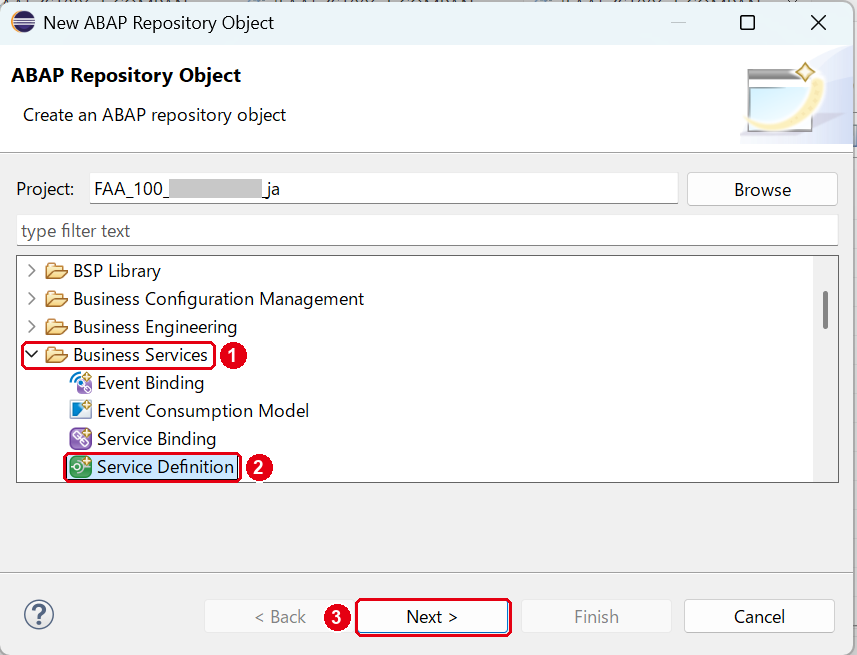Maximize the New ABAP Repository Object dialog

[x=747, y=22]
